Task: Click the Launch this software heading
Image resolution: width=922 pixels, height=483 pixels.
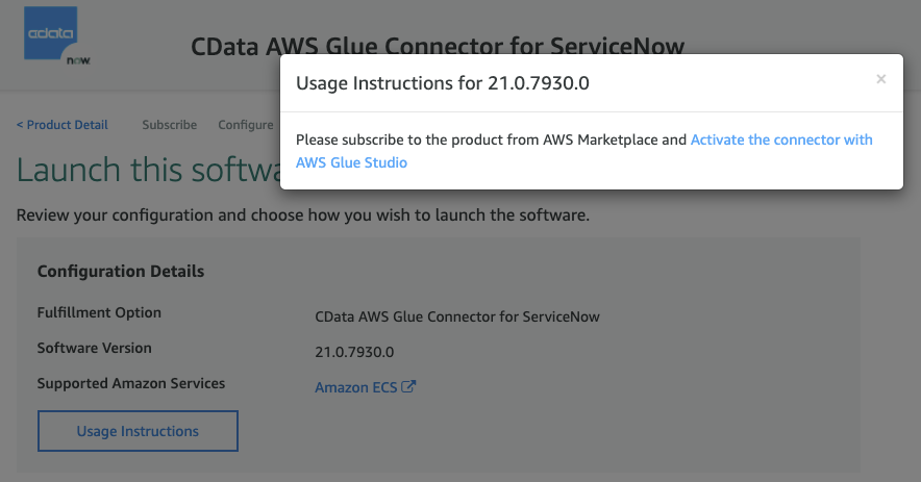Action: (x=147, y=170)
